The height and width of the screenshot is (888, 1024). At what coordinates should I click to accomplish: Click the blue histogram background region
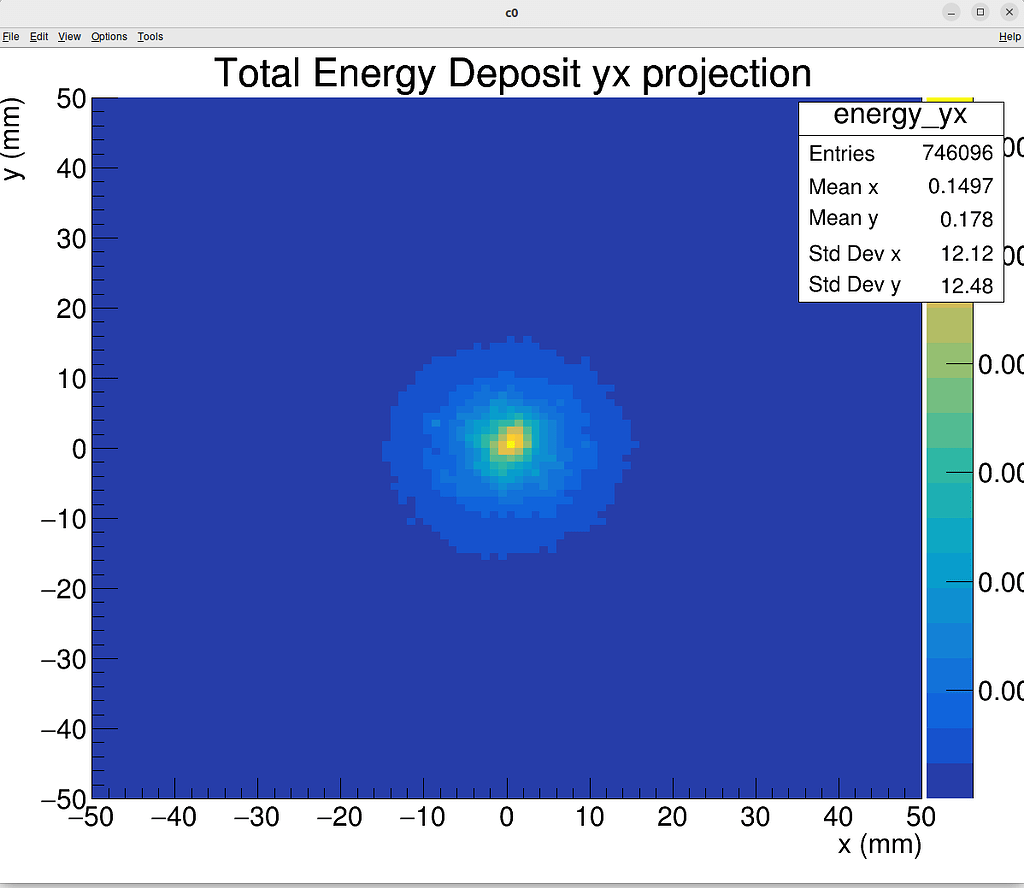point(250,650)
